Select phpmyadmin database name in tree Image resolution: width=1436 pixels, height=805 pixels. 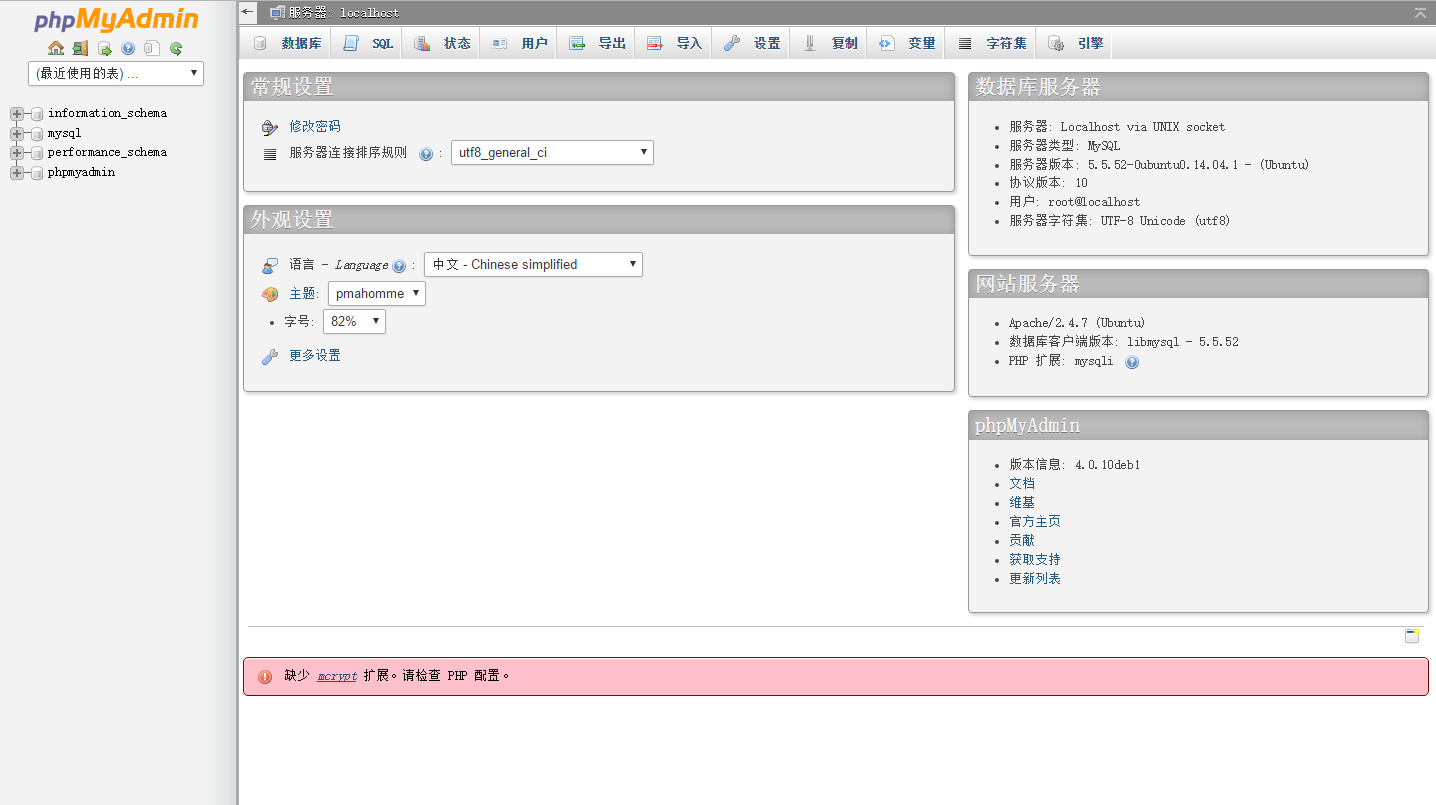[81, 173]
